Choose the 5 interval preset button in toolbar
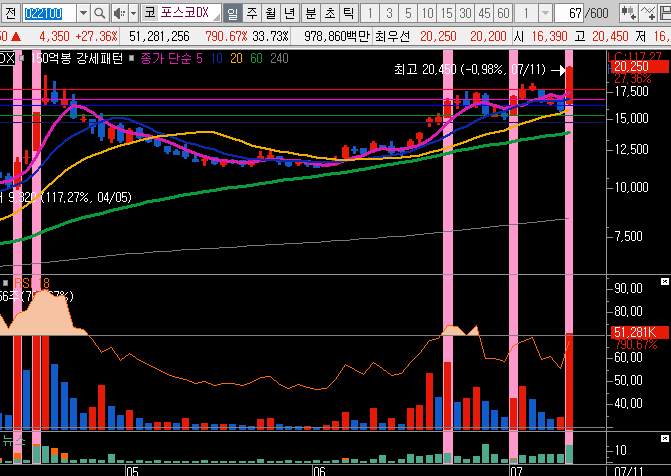671x476 pixels. point(408,13)
